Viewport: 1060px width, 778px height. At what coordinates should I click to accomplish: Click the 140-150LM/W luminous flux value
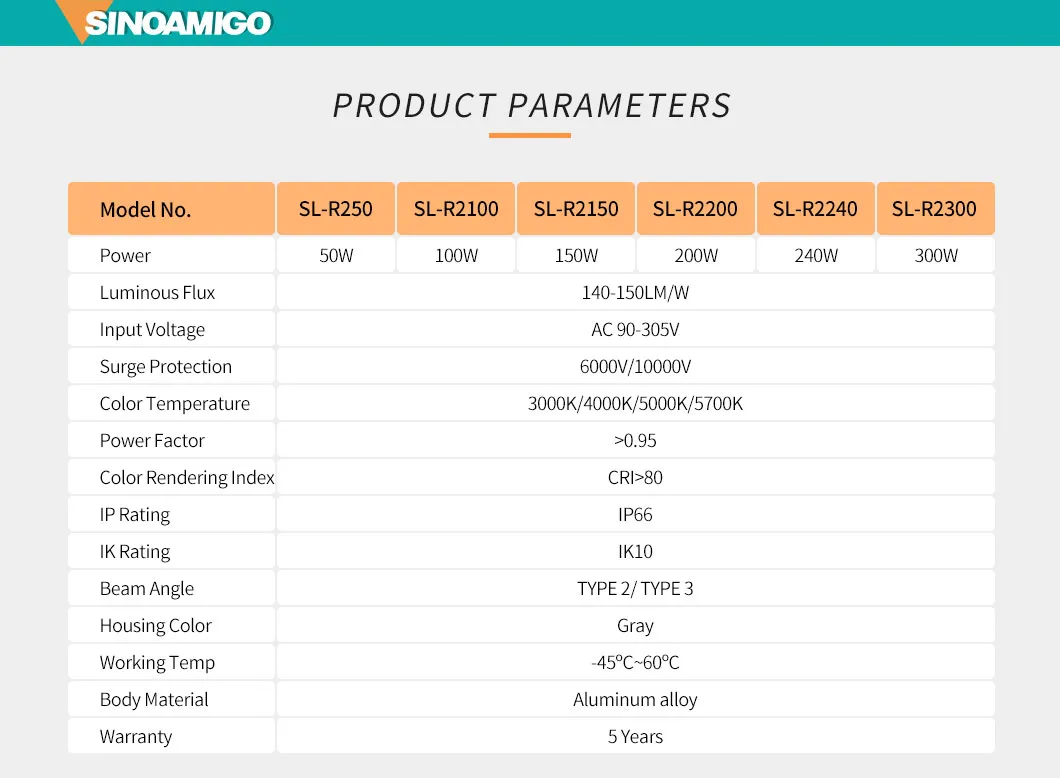635,293
